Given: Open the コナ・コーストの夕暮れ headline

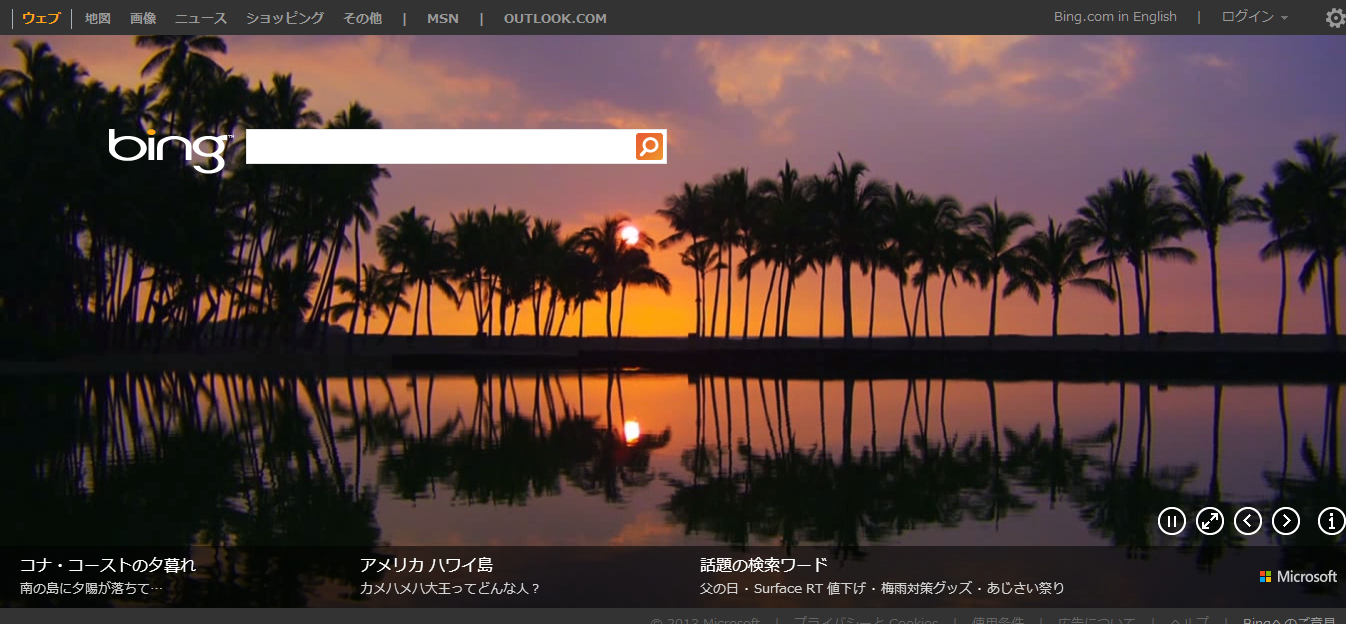Looking at the screenshot, I should coord(108,565).
